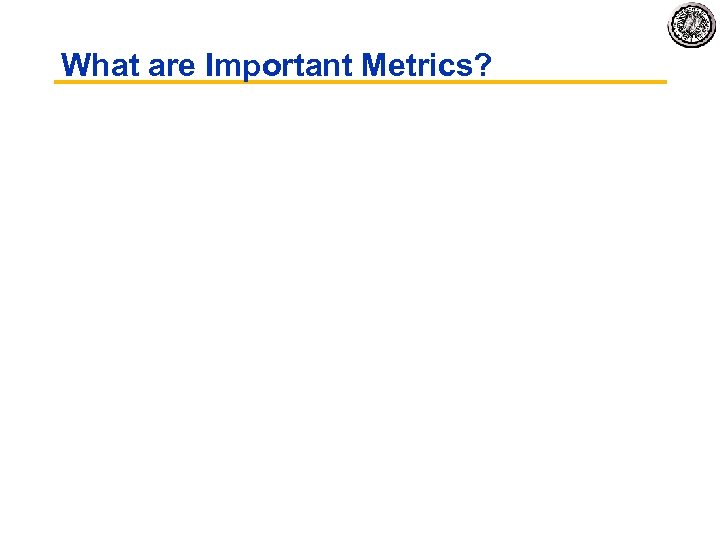Click the left end of the yellow line
The height and width of the screenshot is (540, 720).
[x=58, y=82]
